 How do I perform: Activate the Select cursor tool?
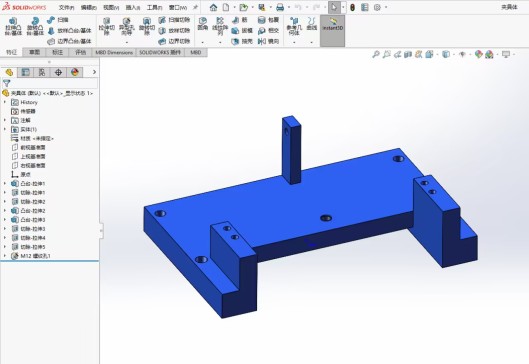[x=334, y=7]
